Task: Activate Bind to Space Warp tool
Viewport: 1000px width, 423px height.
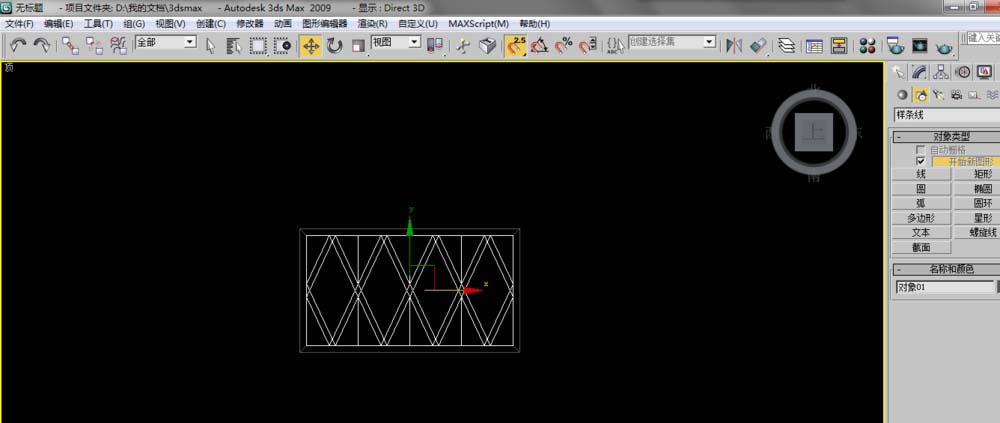Action: click(119, 45)
